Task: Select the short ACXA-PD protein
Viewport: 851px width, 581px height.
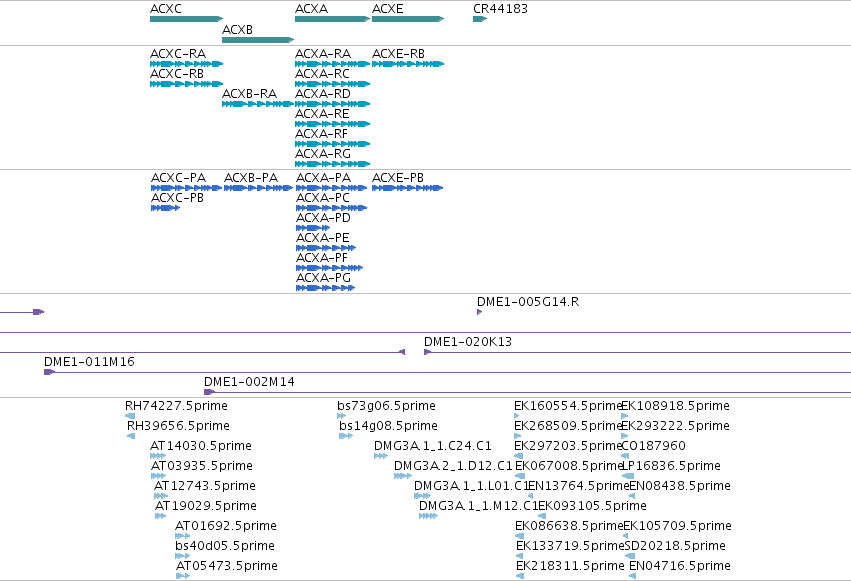Action: (x=313, y=228)
